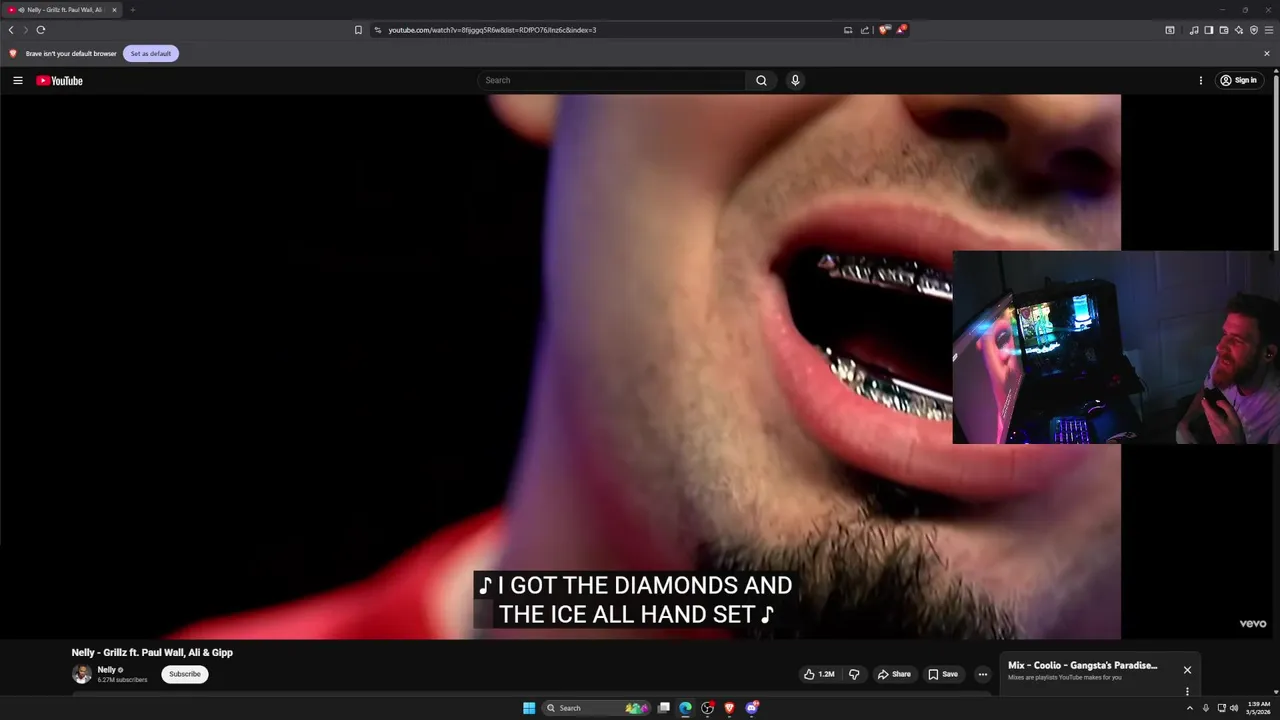1280x720 pixels.
Task: Click the address bar URL
Action: tap(492, 30)
